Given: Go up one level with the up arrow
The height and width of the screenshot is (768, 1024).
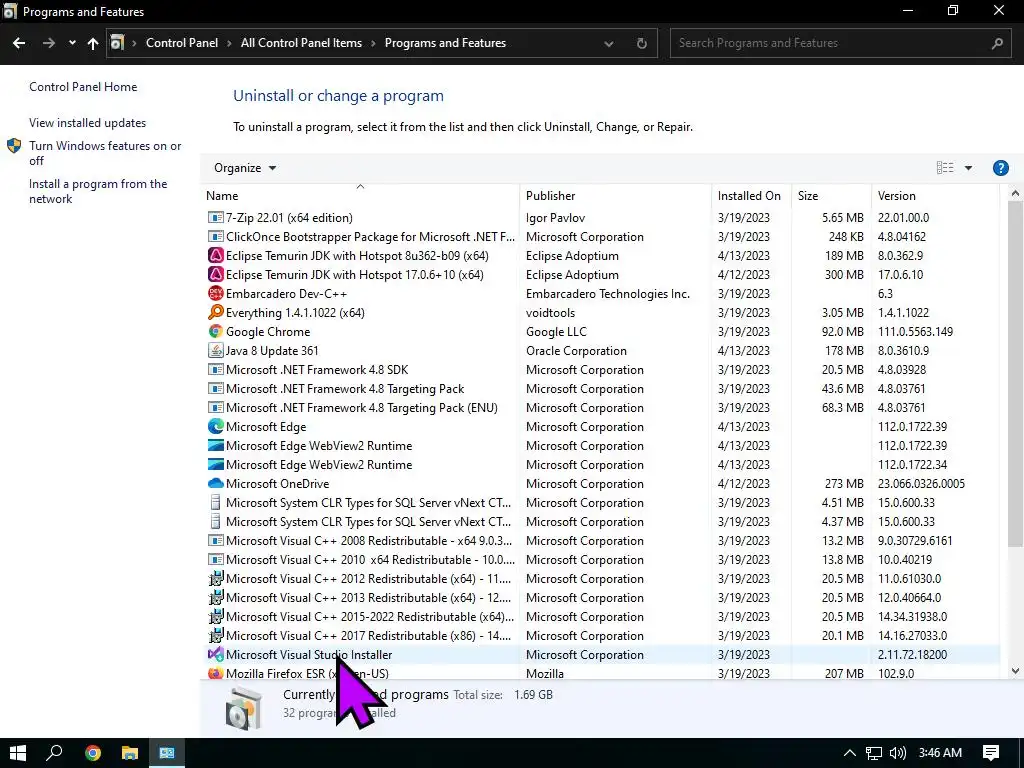Looking at the screenshot, I should [93, 43].
